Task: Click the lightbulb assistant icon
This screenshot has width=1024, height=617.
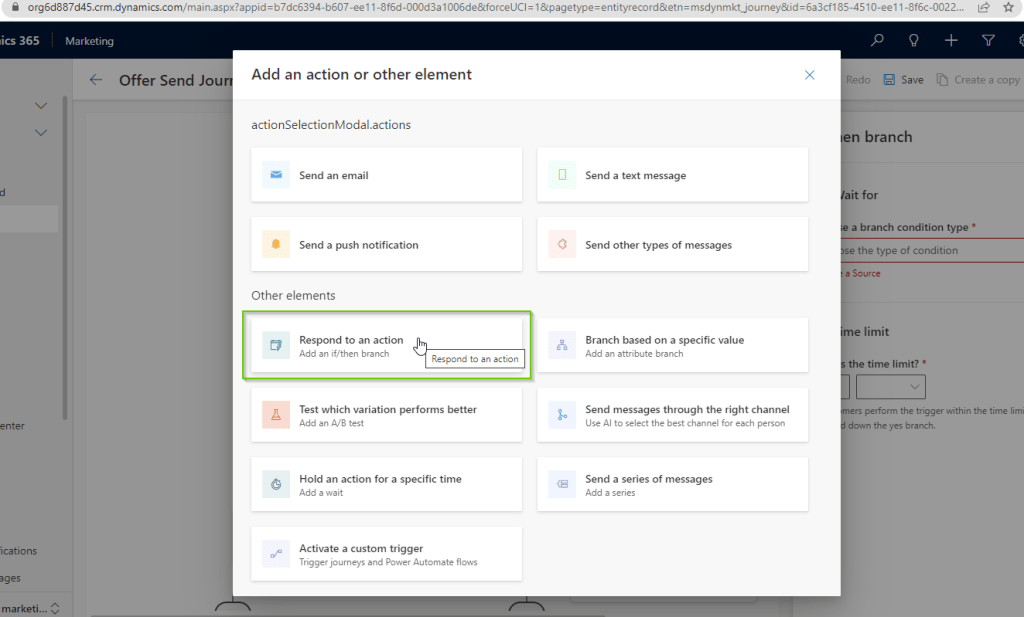Action: (913, 41)
